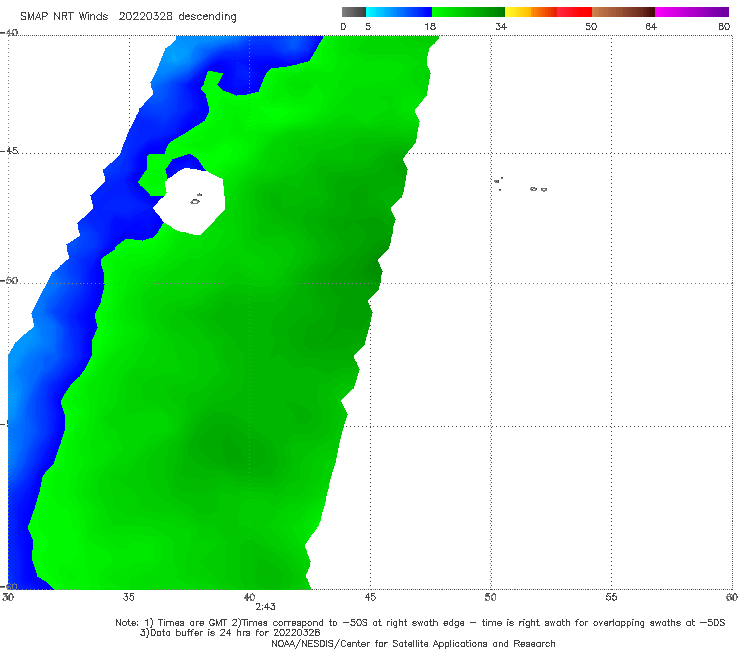Click the 'Times are GMT' note line
The height and width of the screenshot is (650, 740).
pyautogui.click(x=420, y=623)
